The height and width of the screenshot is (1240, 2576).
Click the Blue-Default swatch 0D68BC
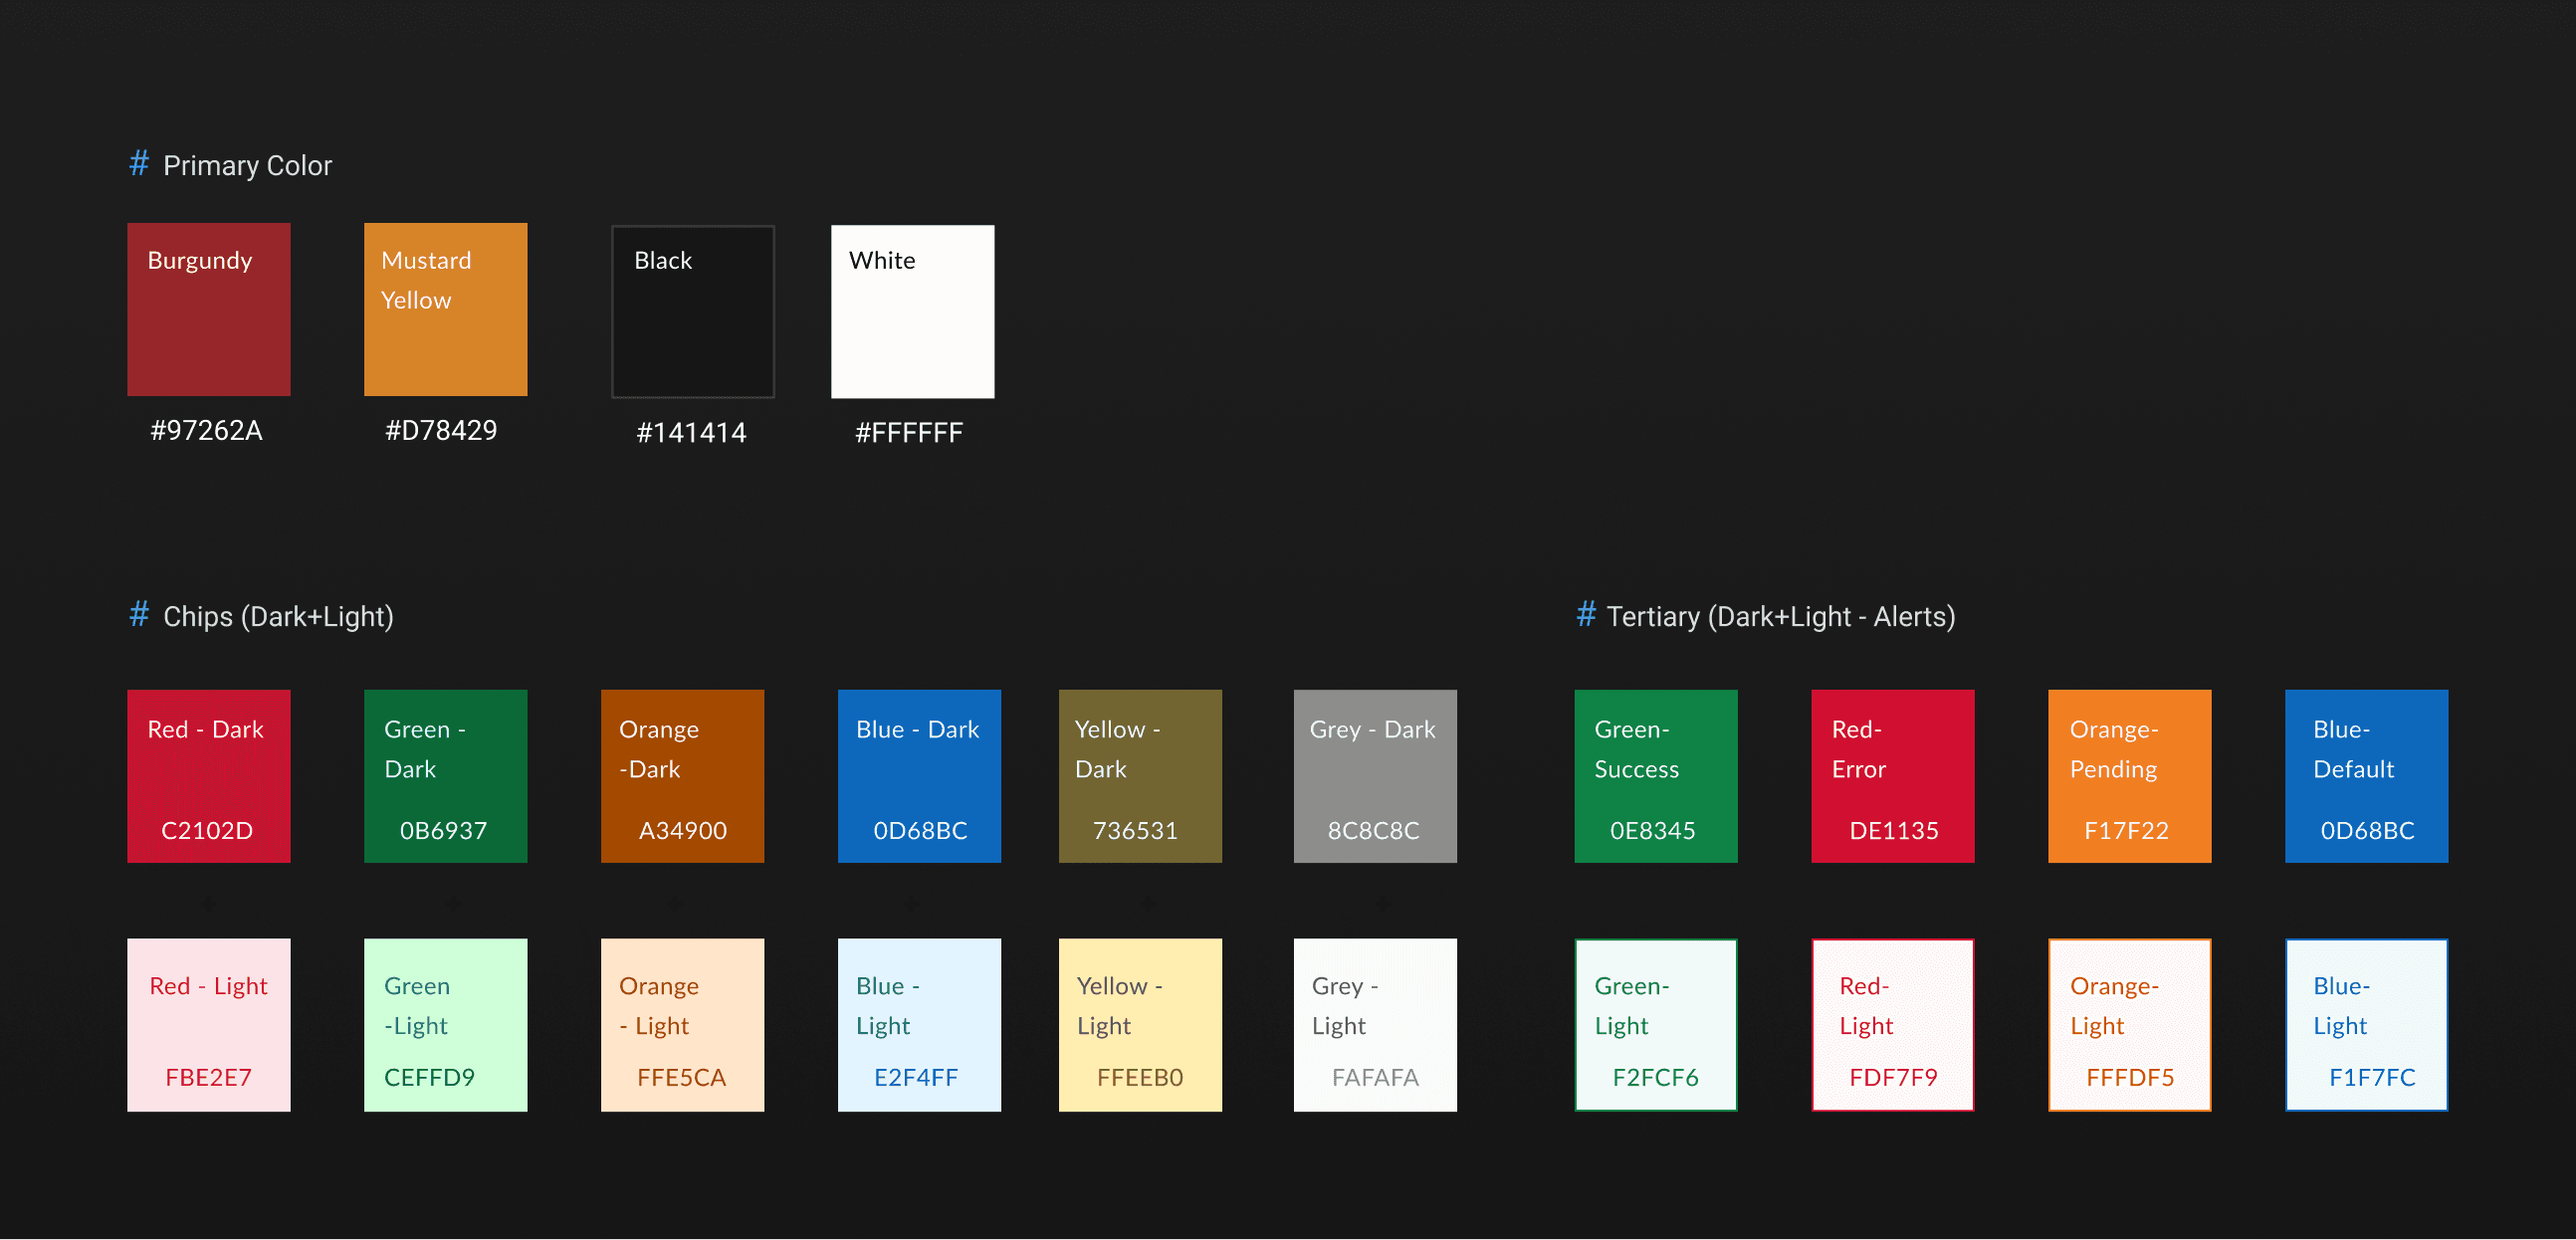(x=2366, y=775)
